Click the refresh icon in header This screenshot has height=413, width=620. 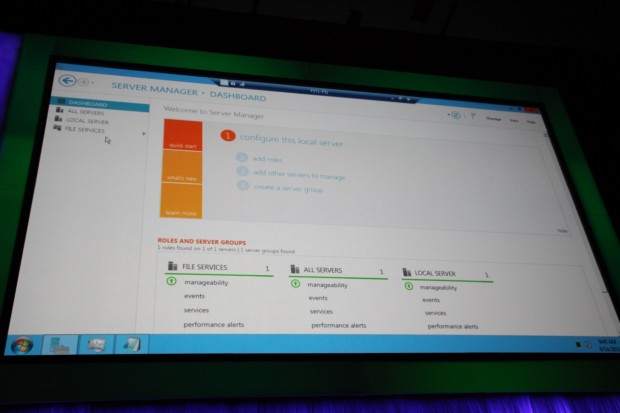tap(456, 115)
